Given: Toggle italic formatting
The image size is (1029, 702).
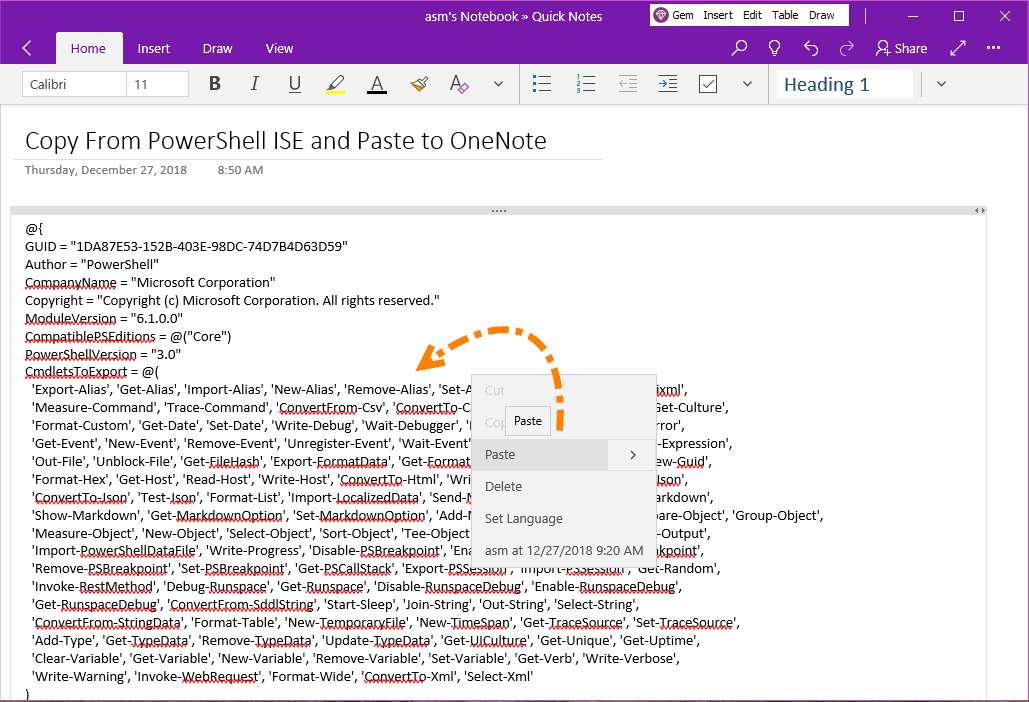Looking at the screenshot, I should point(254,83).
